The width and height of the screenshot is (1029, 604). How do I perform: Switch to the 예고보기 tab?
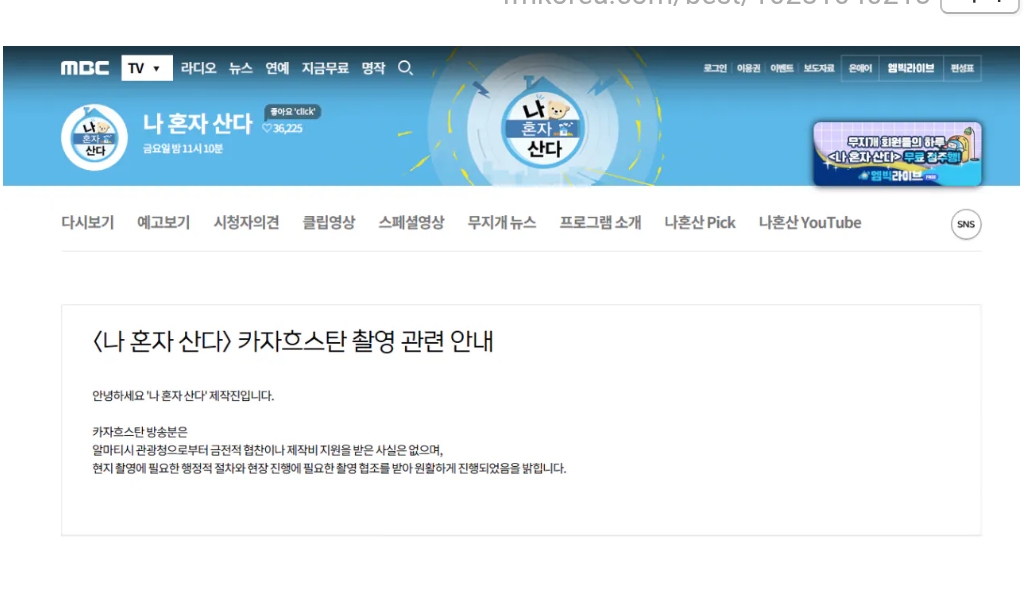point(163,223)
